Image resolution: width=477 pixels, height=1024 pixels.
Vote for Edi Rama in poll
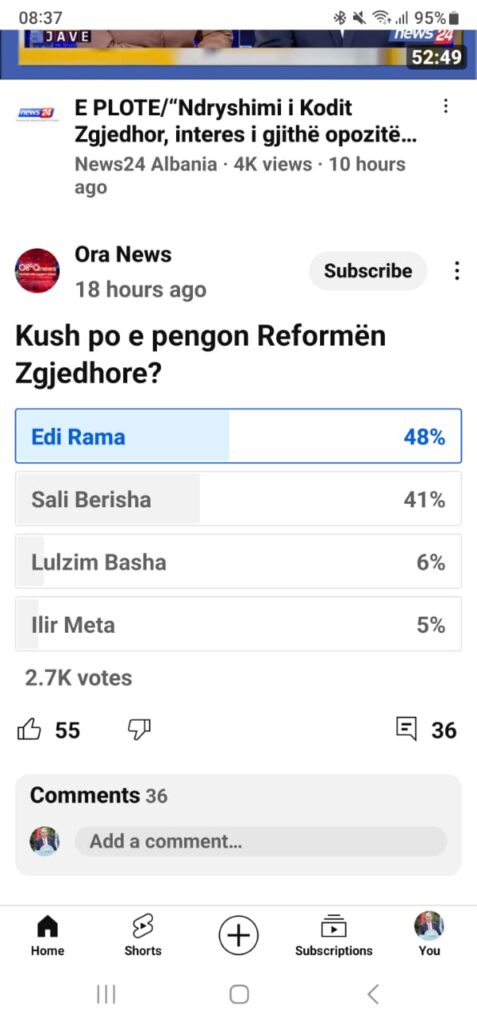tap(238, 436)
